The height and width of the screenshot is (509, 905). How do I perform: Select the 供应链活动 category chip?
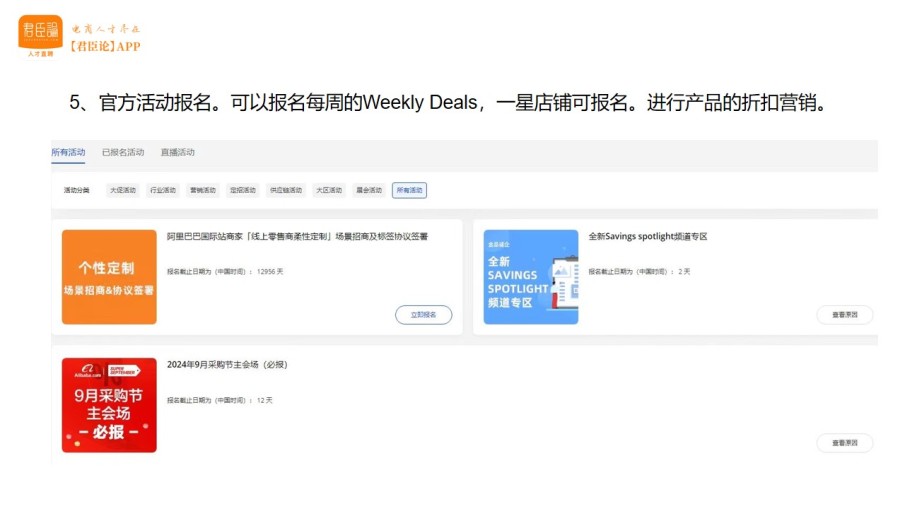tap(286, 190)
